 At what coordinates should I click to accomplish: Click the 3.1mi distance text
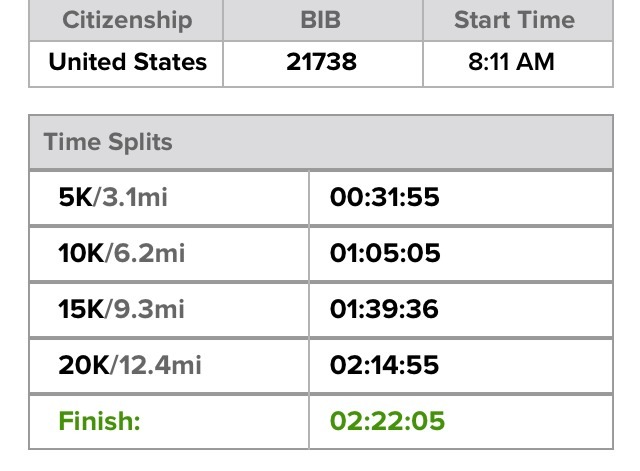[134, 197]
